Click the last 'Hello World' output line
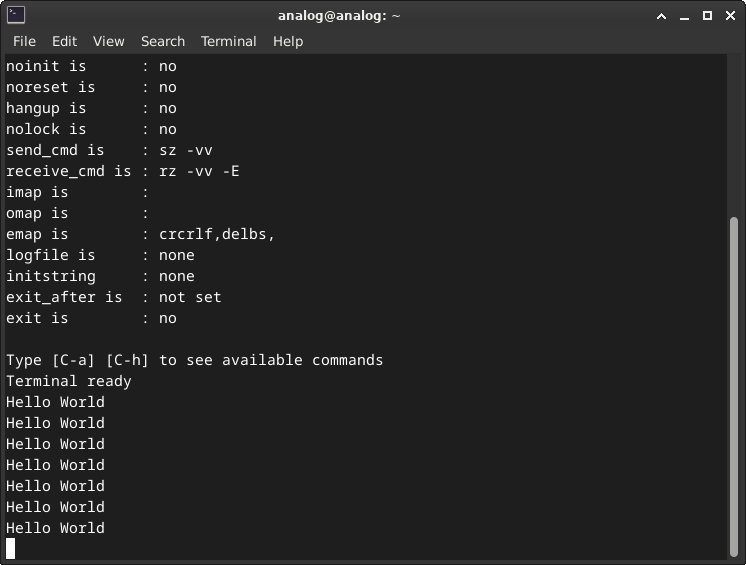 [55, 528]
